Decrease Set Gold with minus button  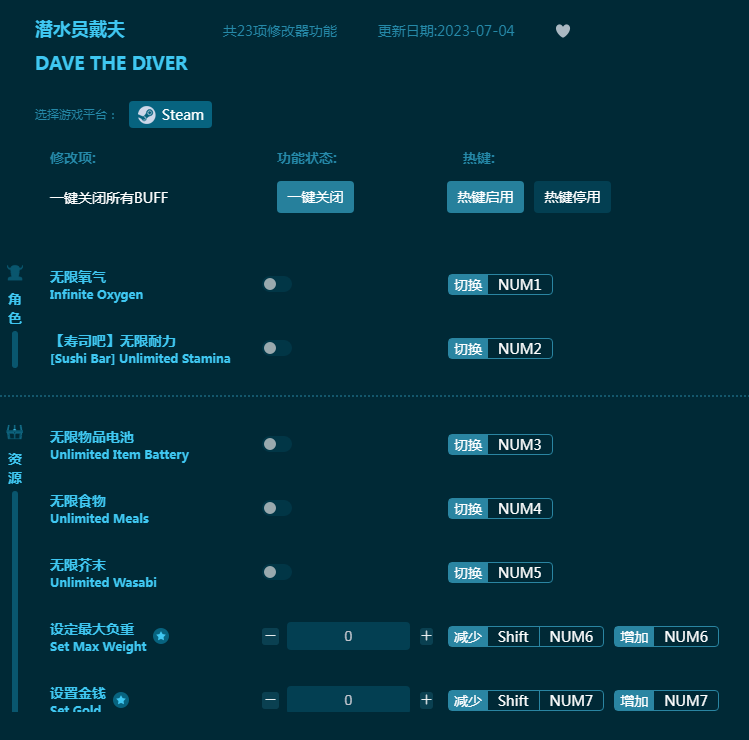(x=270, y=700)
